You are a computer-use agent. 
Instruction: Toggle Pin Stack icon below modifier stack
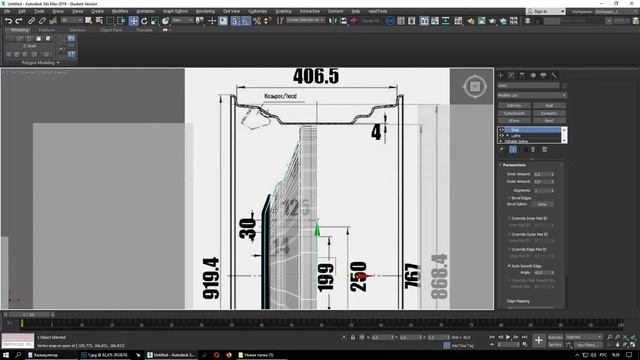[501, 150]
